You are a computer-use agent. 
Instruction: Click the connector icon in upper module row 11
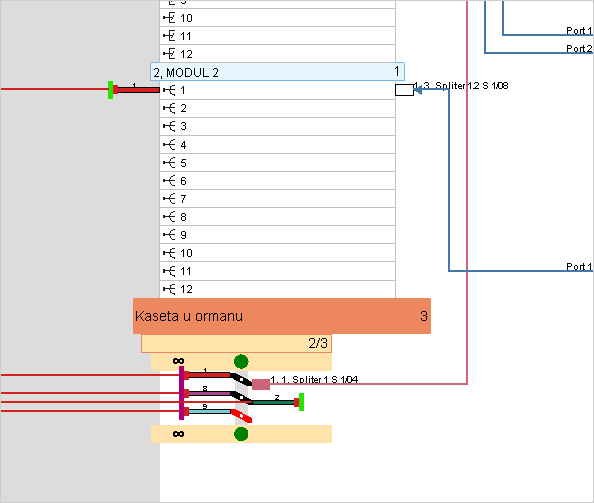[169, 36]
